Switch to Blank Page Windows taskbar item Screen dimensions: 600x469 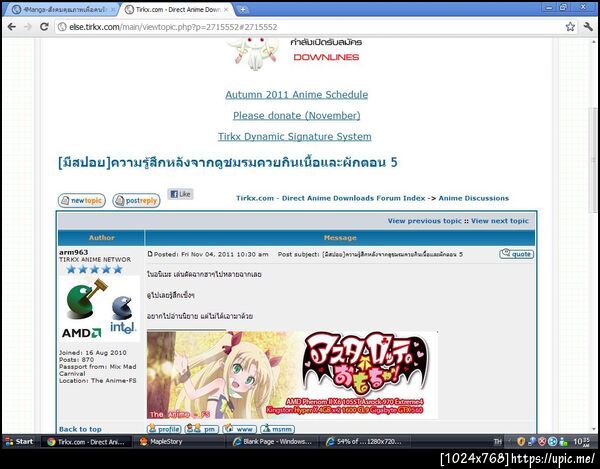tap(272, 442)
